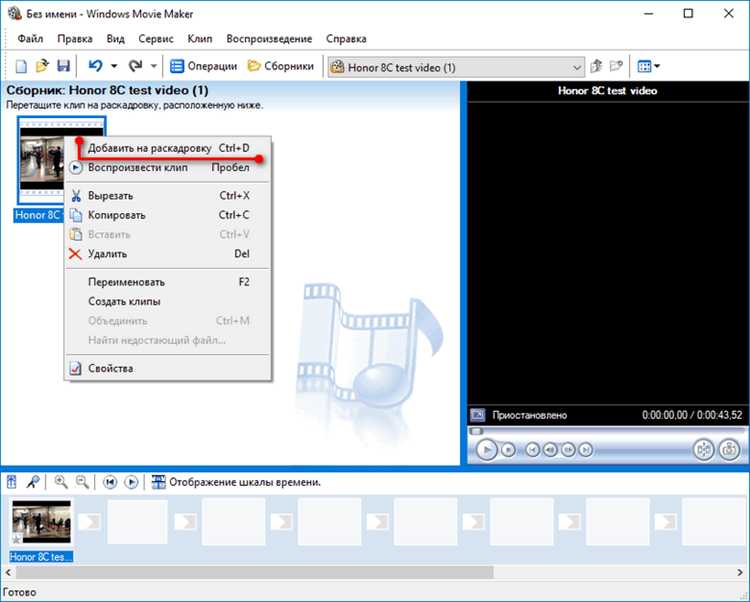This screenshot has height=602, width=750.
Task: Create a new project with blank page icon
Action: (21, 66)
